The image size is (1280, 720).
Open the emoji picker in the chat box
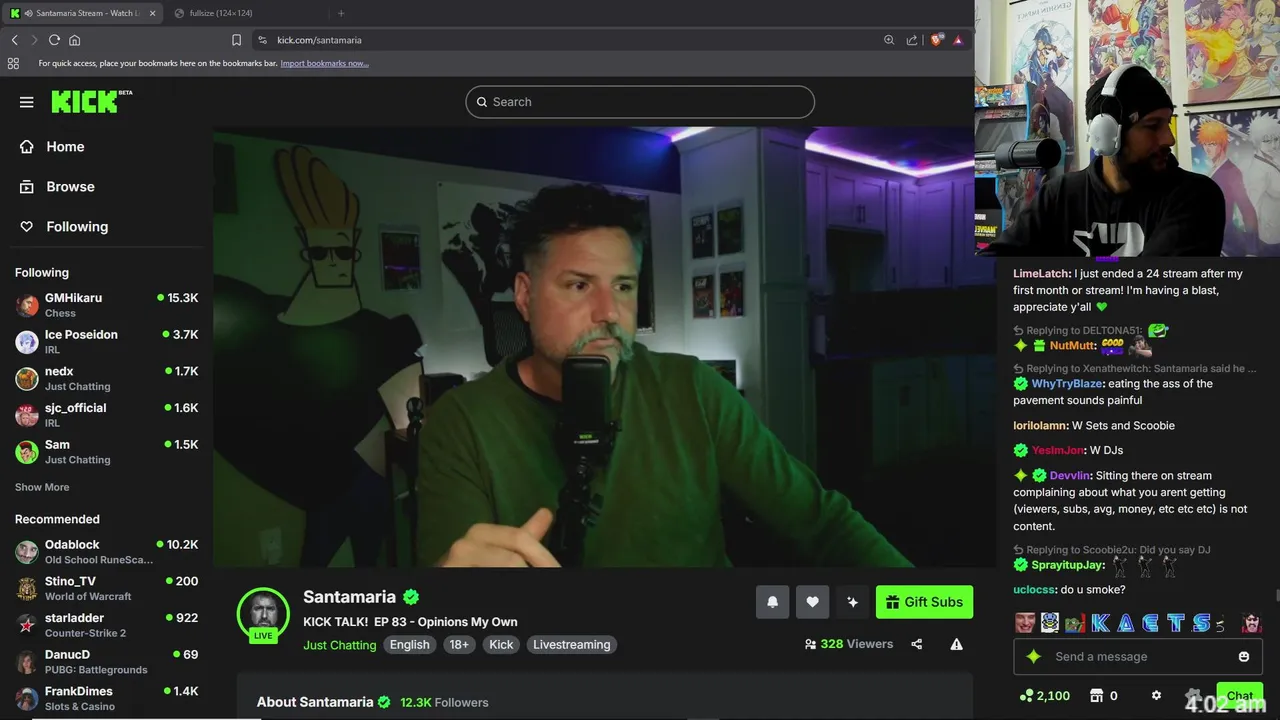click(1244, 657)
